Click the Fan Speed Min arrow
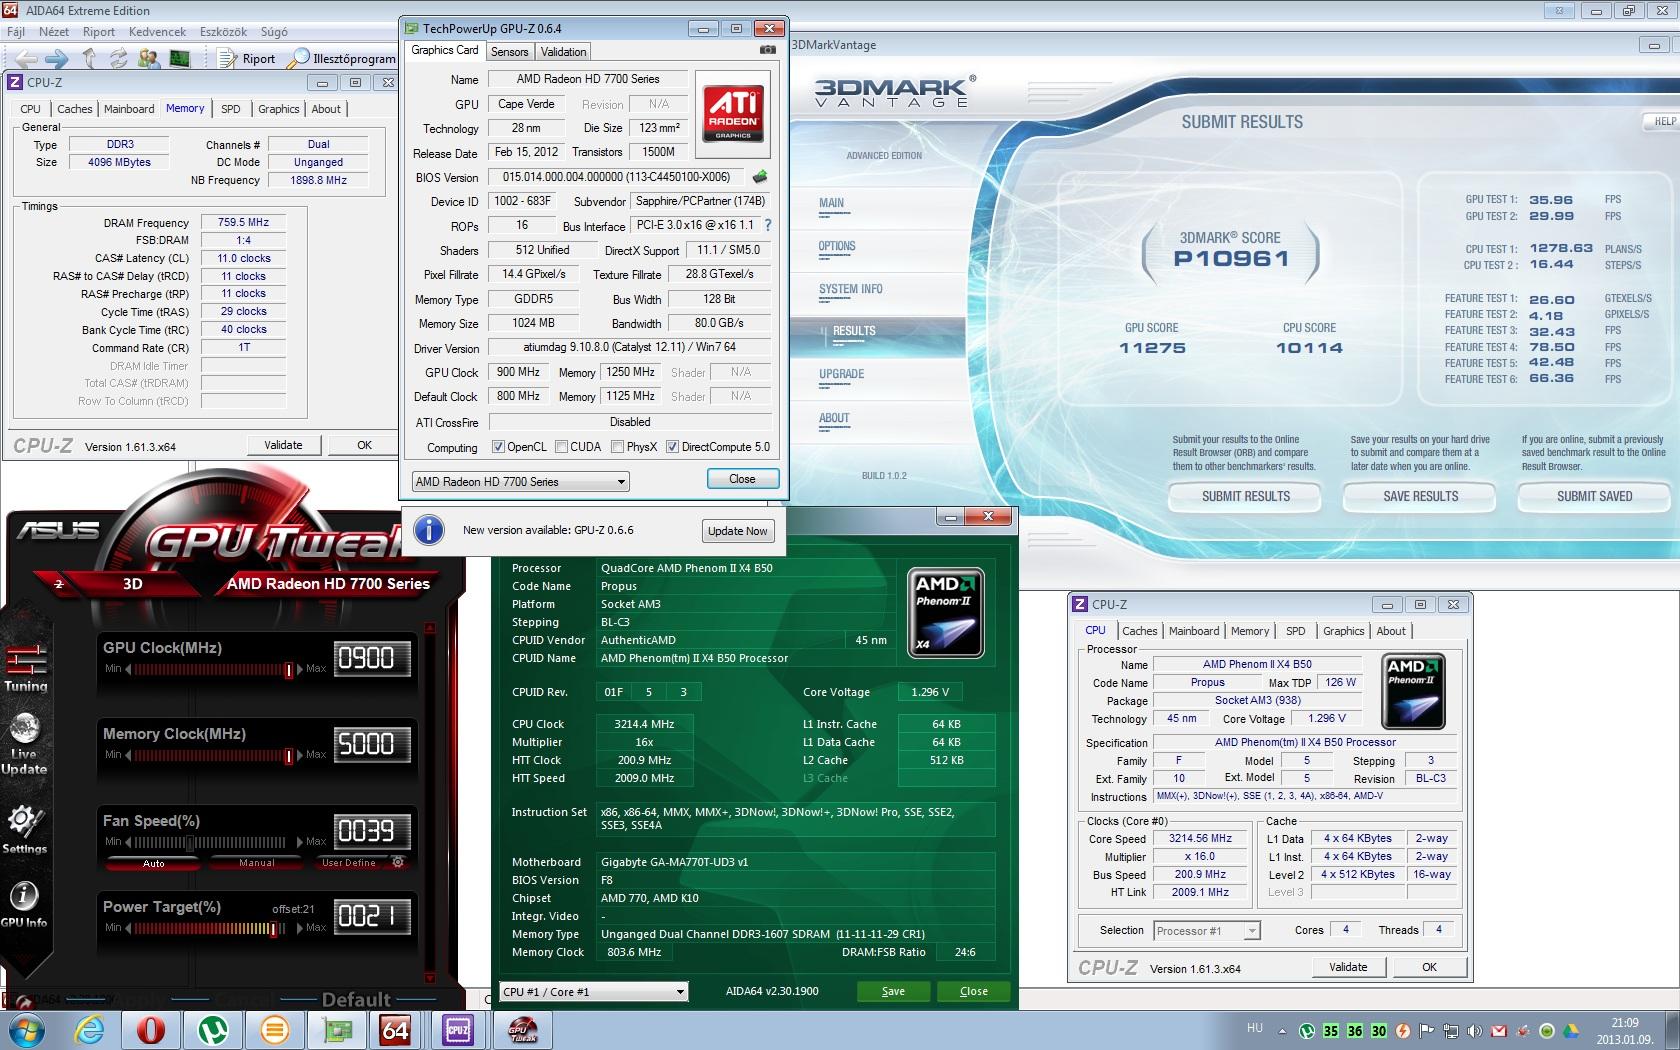The image size is (1680, 1050). 128,842
